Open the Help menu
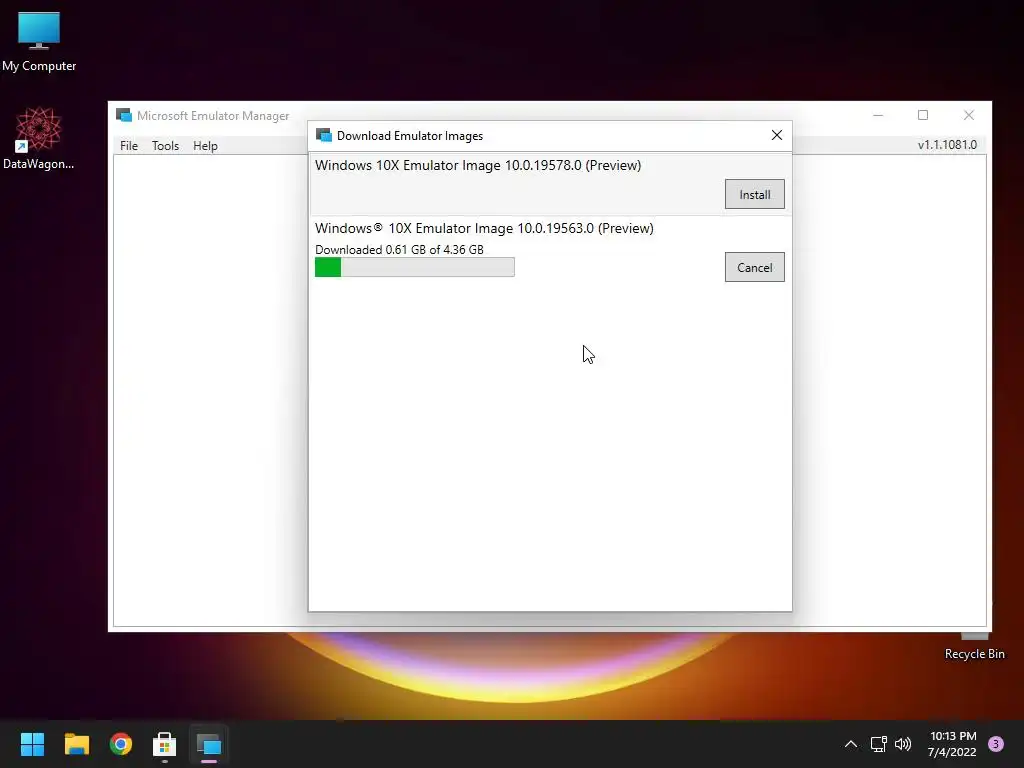Image resolution: width=1024 pixels, height=768 pixels. [x=205, y=146]
